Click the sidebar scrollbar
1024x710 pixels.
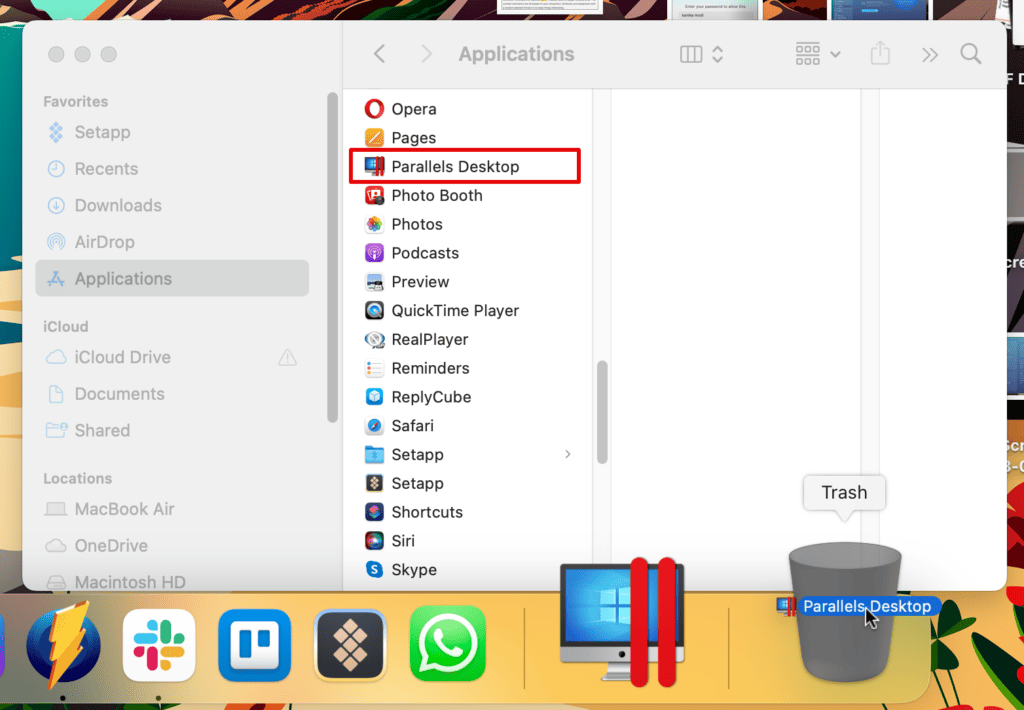pyautogui.click(x=332, y=257)
